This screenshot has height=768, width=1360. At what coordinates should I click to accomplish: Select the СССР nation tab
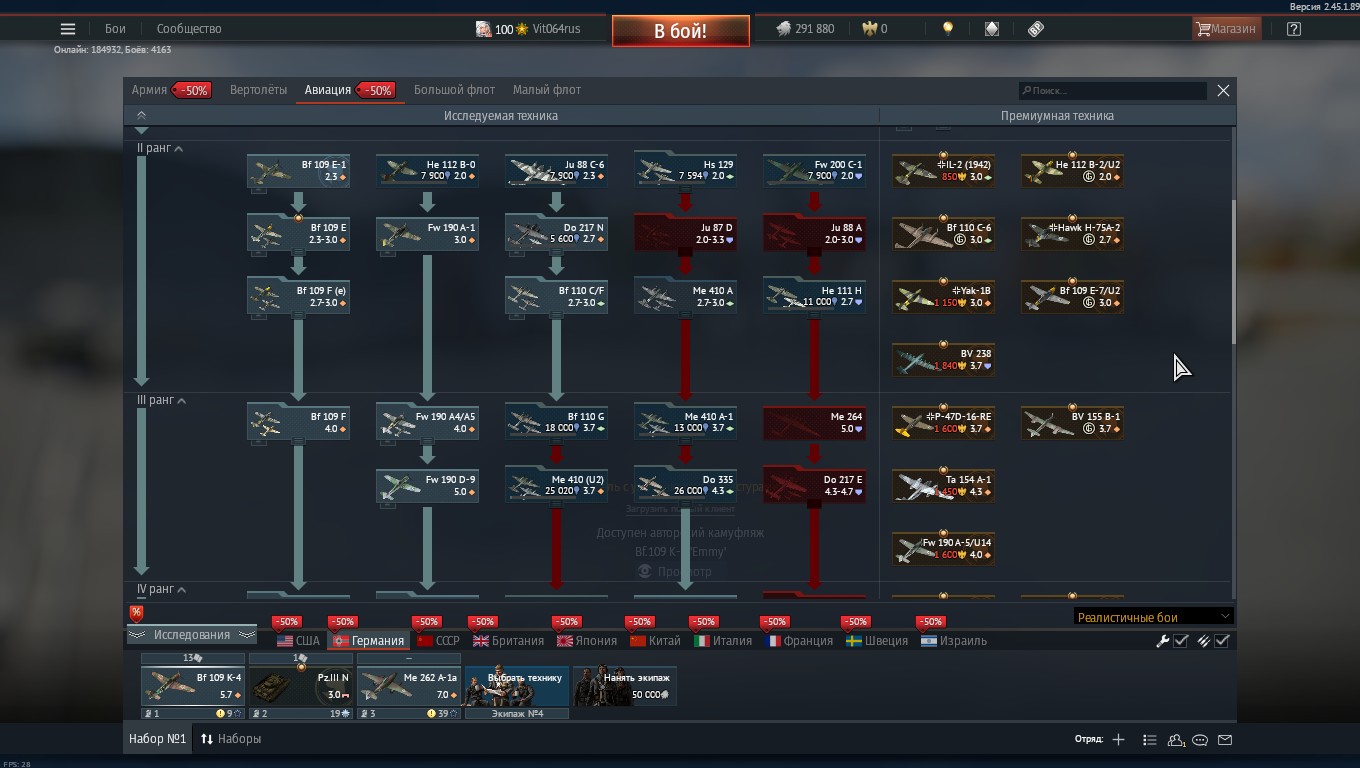(438, 641)
